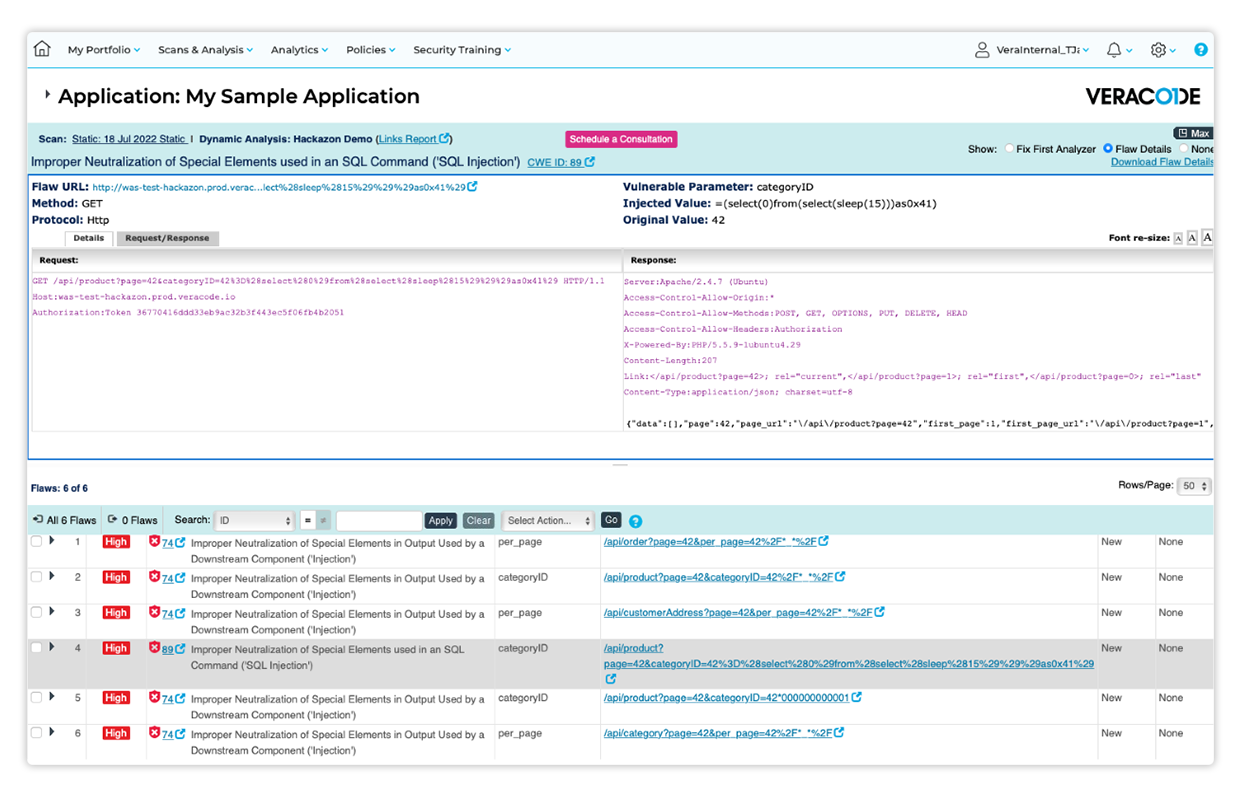1240x796 pixels.
Task: Go to the home icon
Action: pos(42,49)
